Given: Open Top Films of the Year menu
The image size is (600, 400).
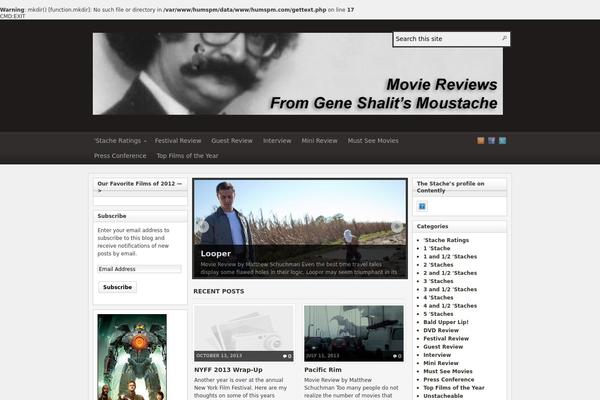Looking at the screenshot, I should [x=188, y=156].
